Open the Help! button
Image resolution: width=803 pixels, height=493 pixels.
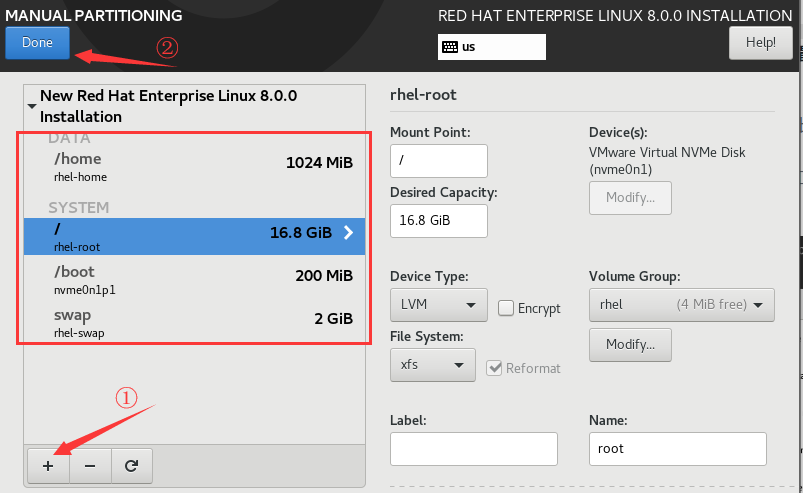[760, 43]
